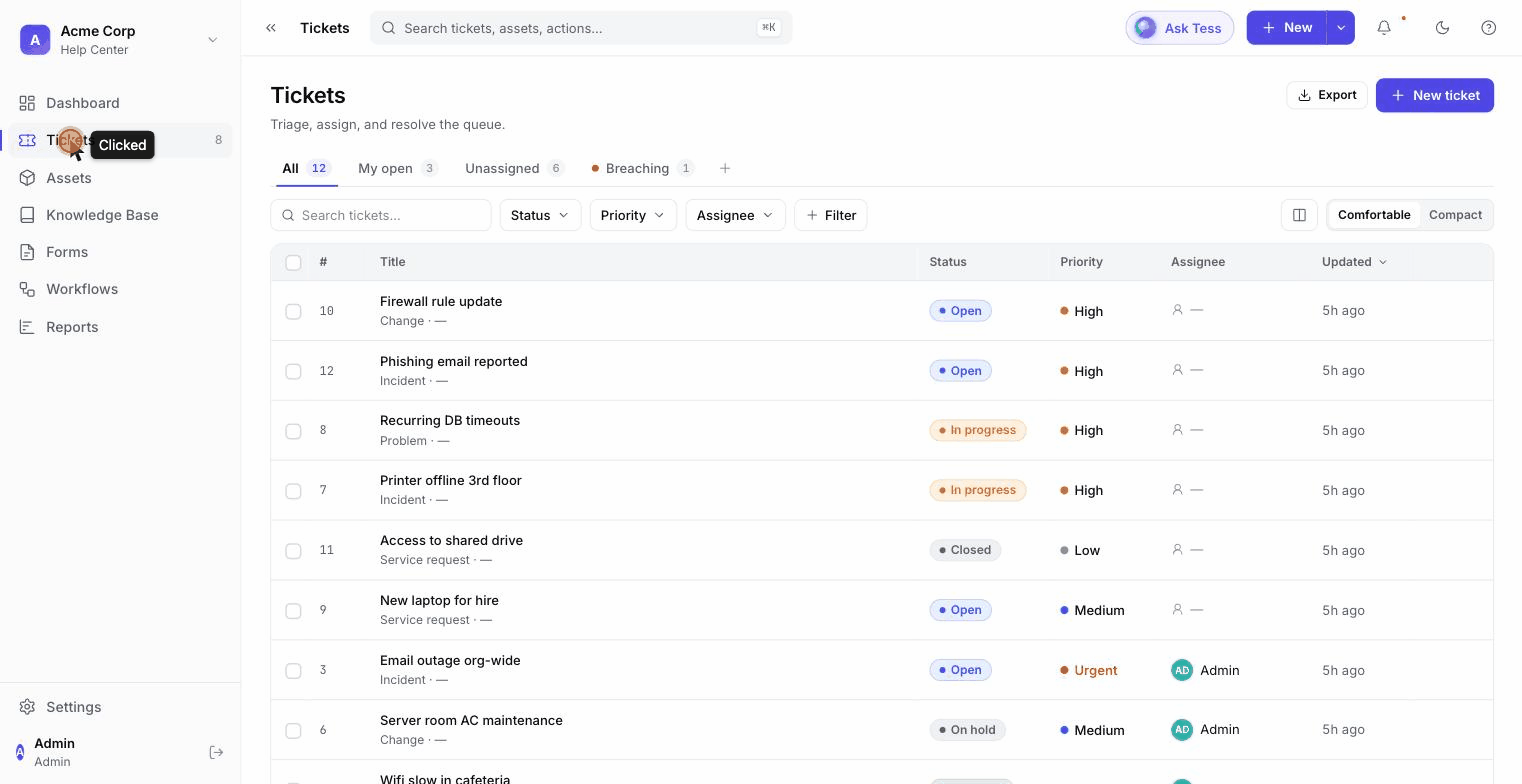This screenshot has width=1522, height=784.
Task: Click the log out icon next to Admin
Action: tap(216, 752)
